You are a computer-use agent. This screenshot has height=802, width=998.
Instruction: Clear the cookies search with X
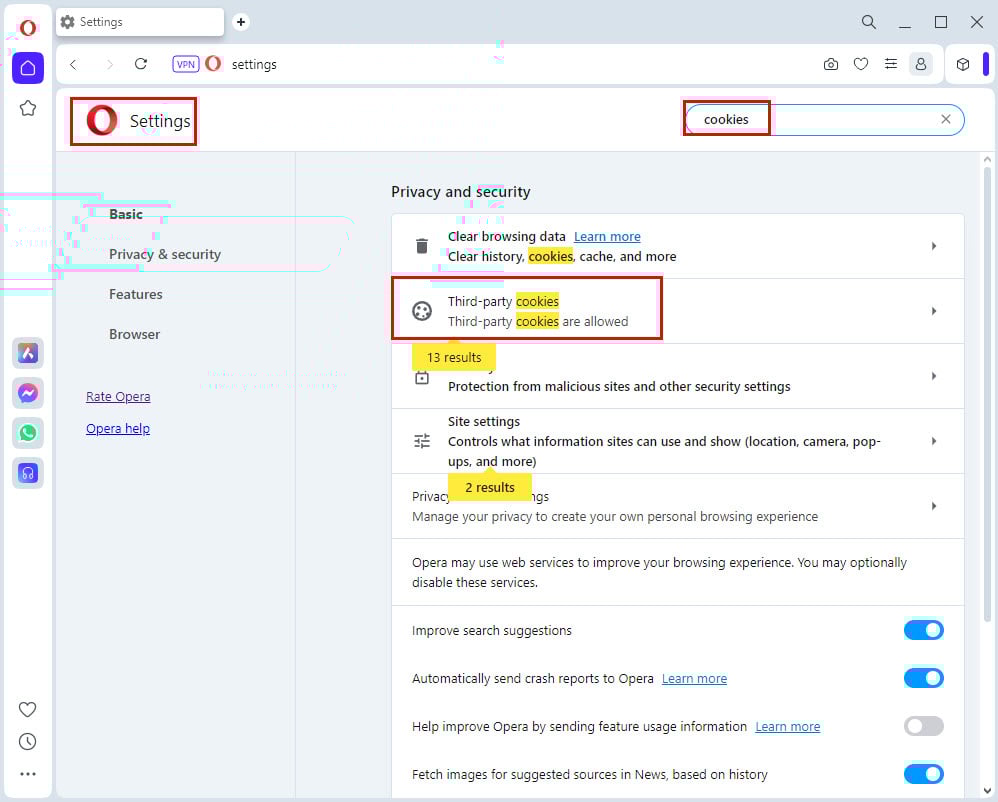pos(946,119)
